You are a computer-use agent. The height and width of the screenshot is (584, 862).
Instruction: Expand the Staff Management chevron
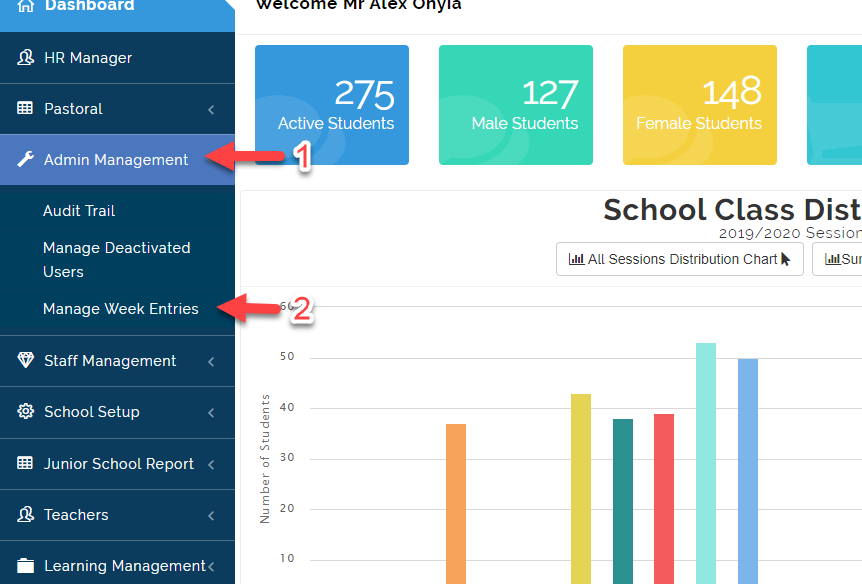tap(211, 361)
